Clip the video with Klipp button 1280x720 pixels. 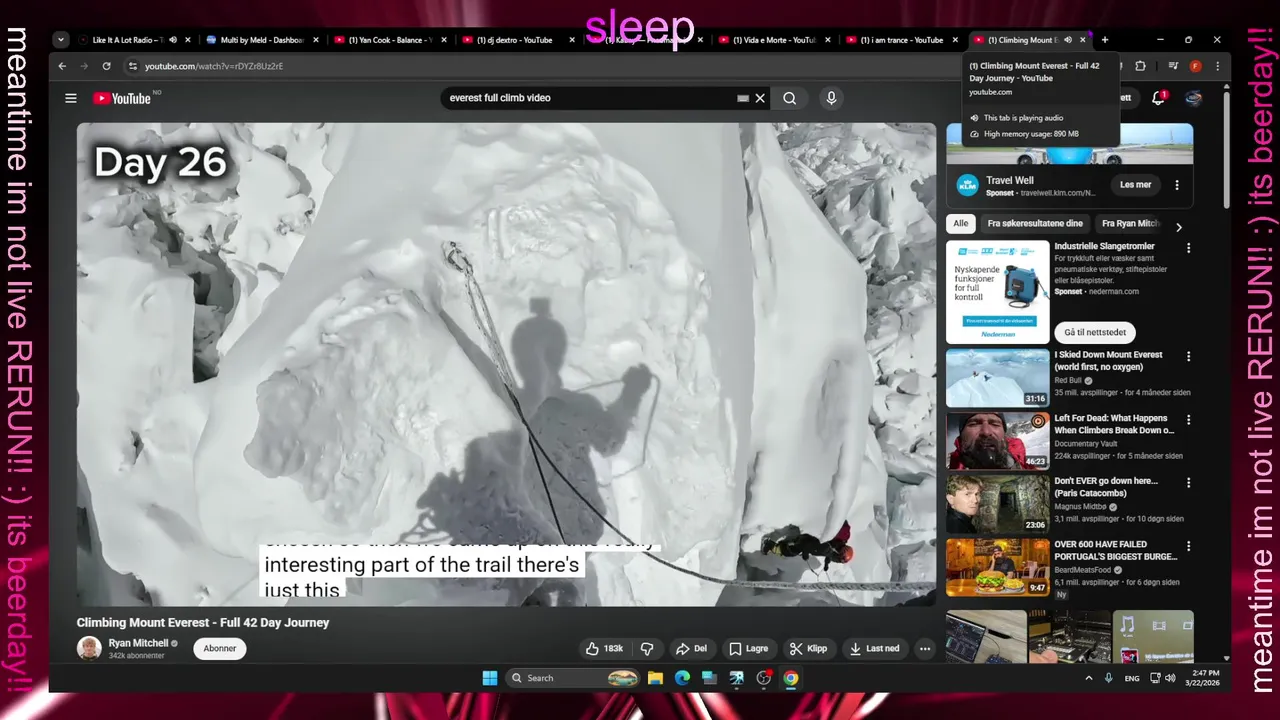(x=808, y=648)
